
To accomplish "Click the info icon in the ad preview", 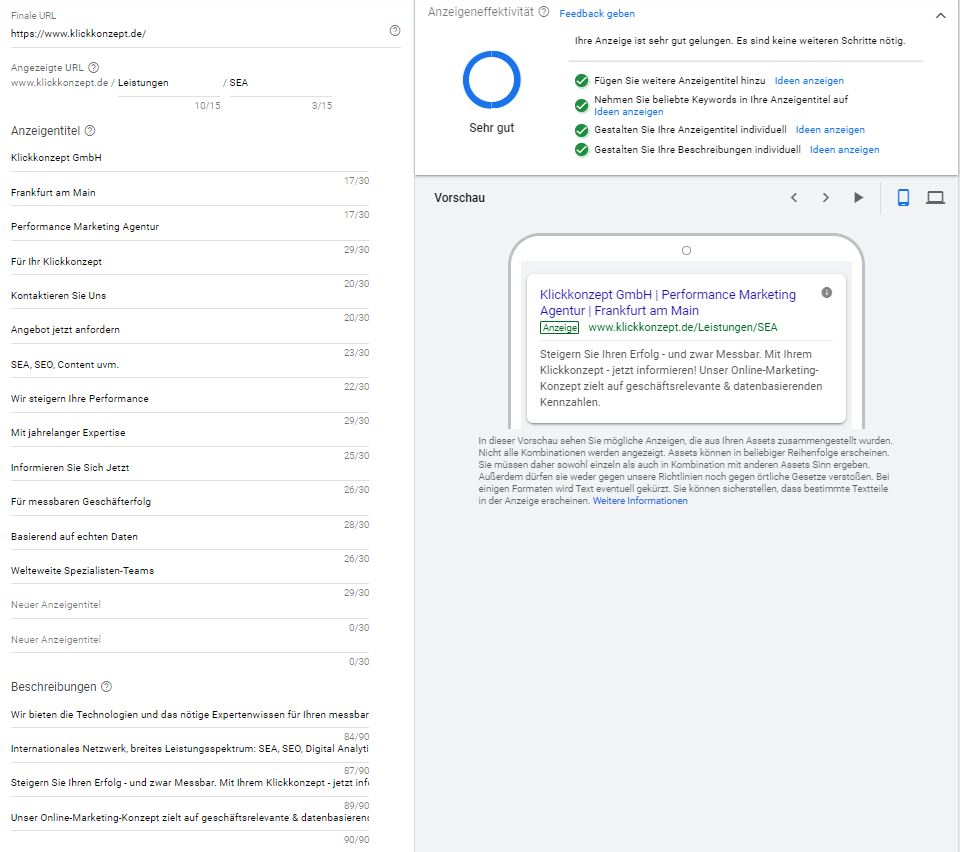I will pyautogui.click(x=827, y=293).
